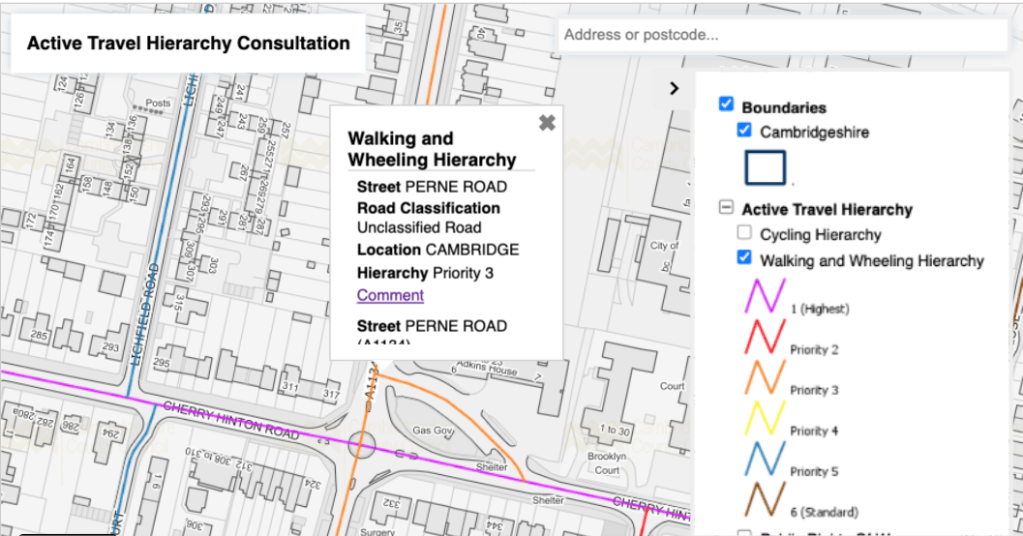Close the Walking and Wheeling Hierarchy popup
Screen dimensions: 1023x536
click(x=546, y=123)
